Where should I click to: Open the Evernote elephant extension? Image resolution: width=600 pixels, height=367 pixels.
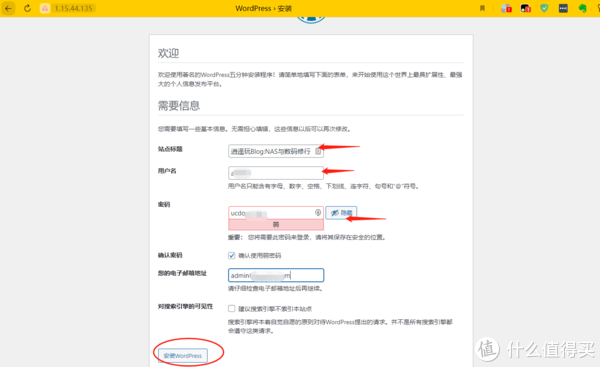point(582,8)
